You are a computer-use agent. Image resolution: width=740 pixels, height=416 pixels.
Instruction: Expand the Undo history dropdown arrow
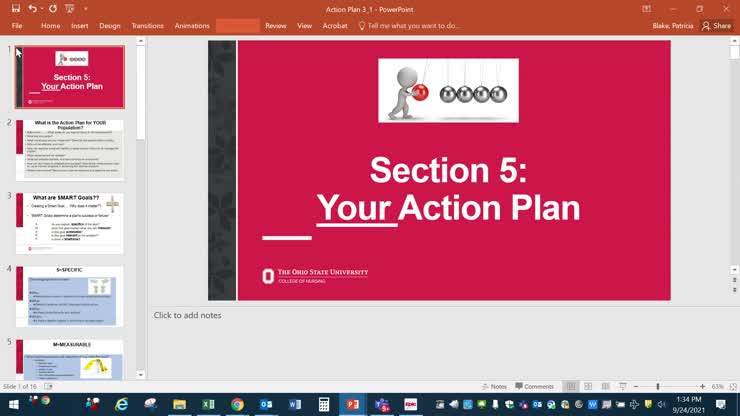tap(42, 9)
